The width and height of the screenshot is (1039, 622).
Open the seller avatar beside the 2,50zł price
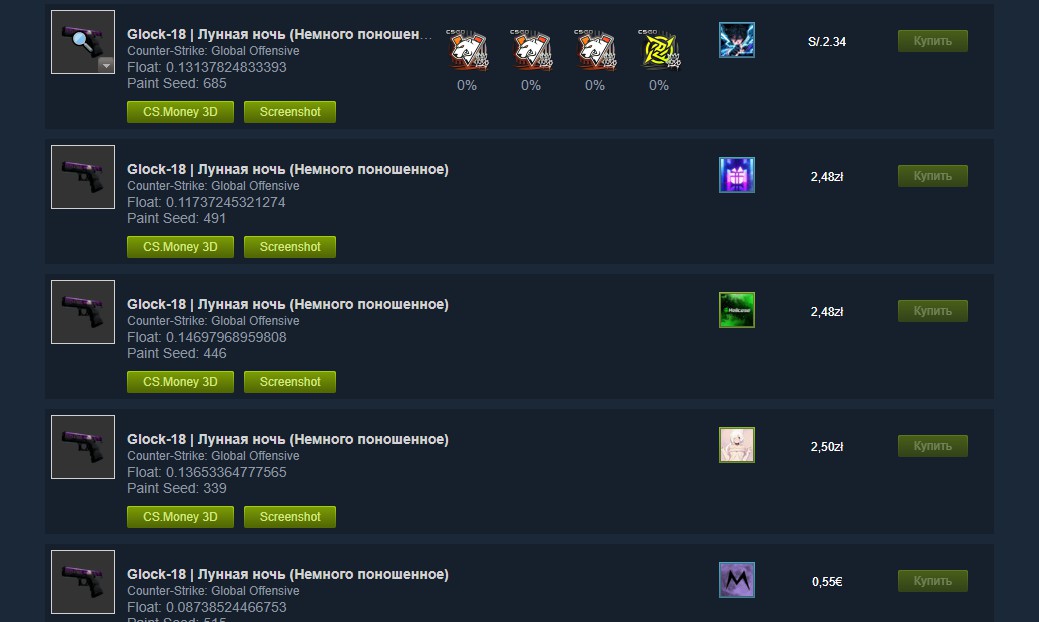737,444
